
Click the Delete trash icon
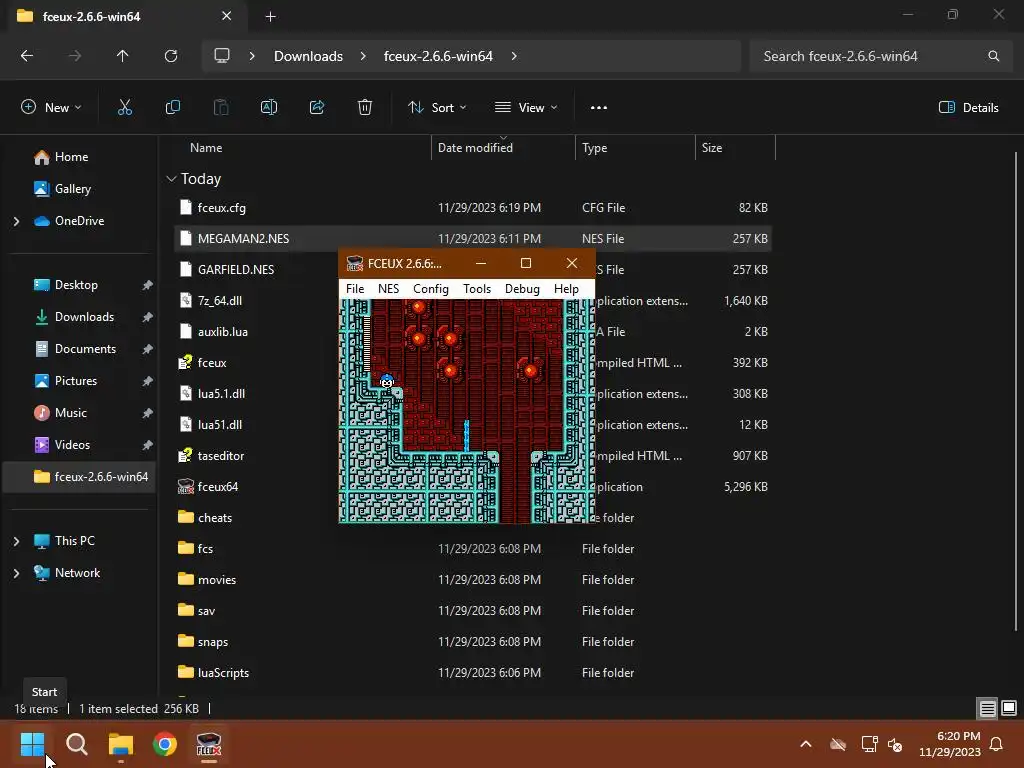coord(365,108)
